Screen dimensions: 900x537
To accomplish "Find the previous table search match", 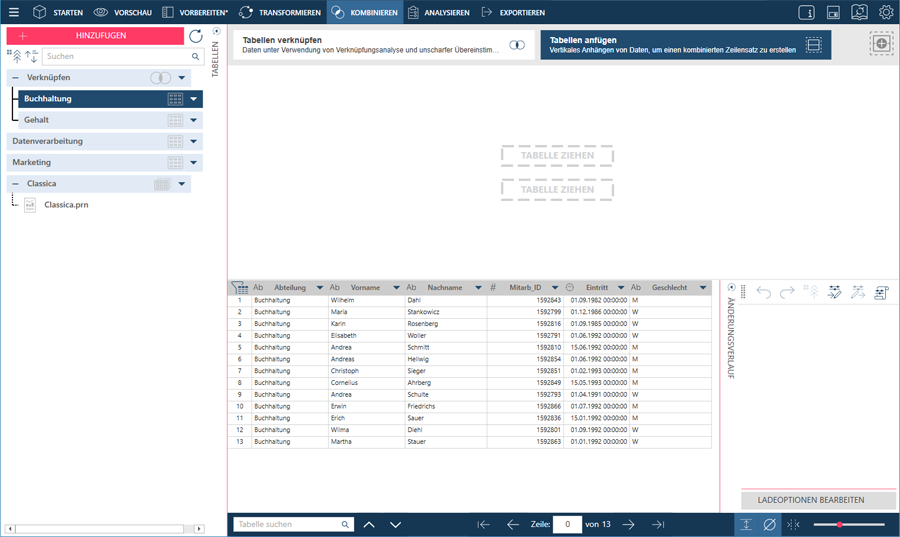I will point(369,524).
